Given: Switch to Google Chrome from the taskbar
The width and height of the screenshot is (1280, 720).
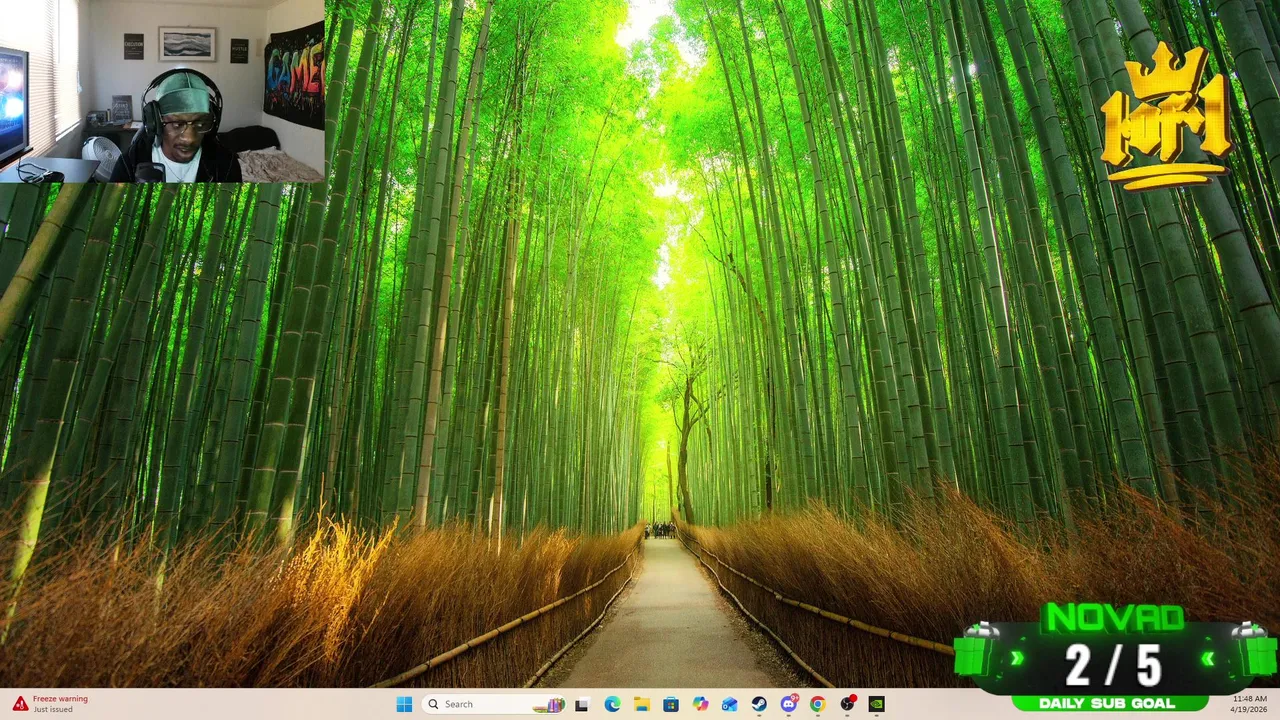Looking at the screenshot, I should coord(818,704).
